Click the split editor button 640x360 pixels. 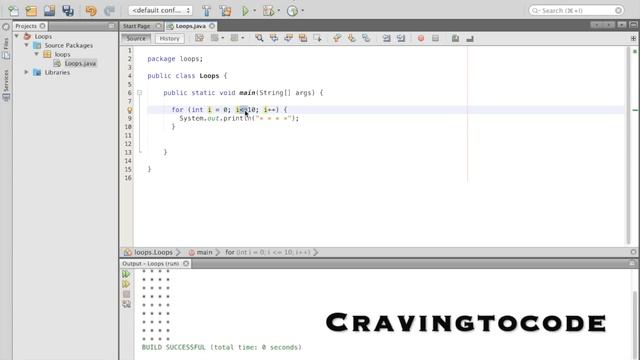(x=633, y=38)
